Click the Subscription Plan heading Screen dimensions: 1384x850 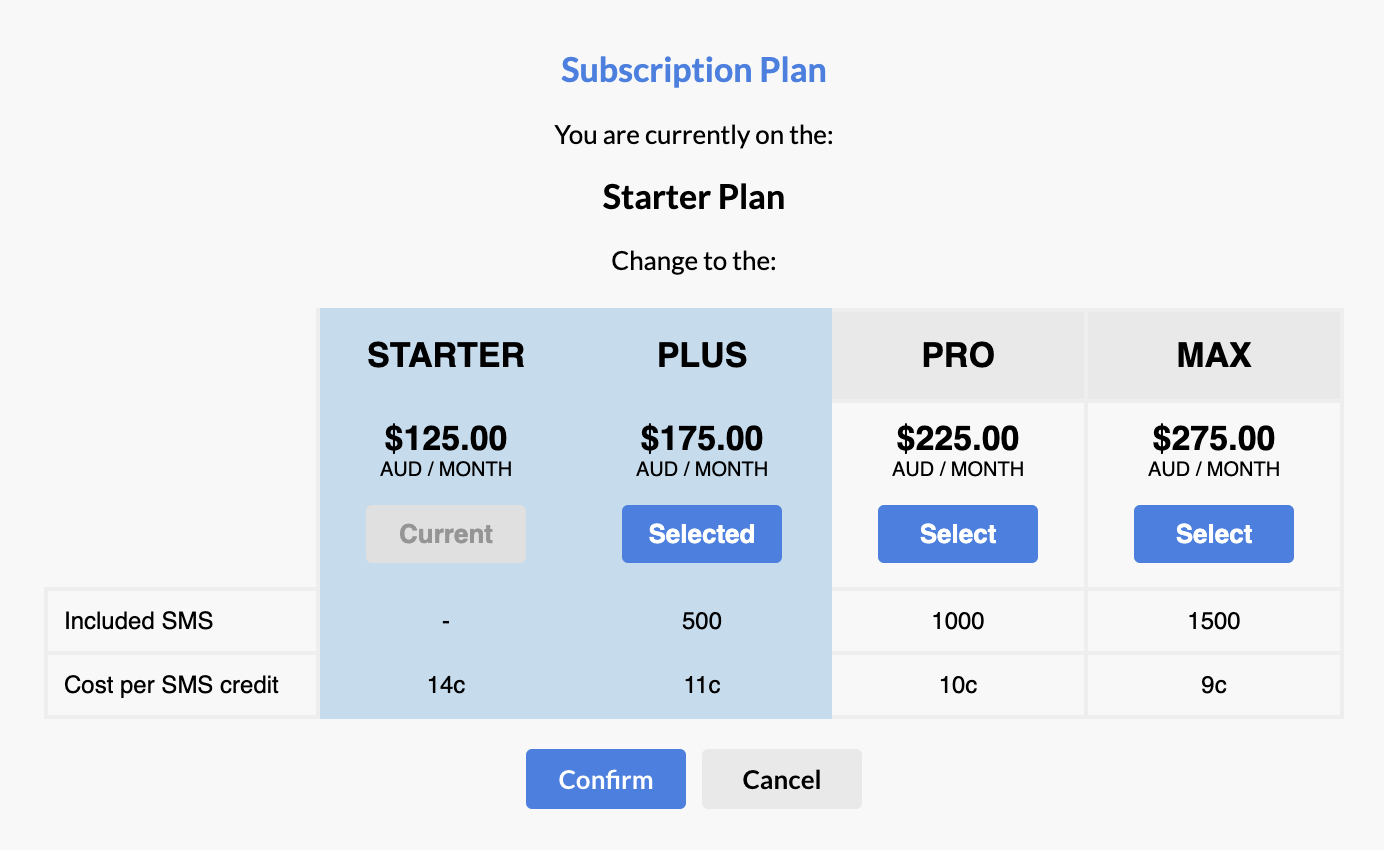(693, 70)
